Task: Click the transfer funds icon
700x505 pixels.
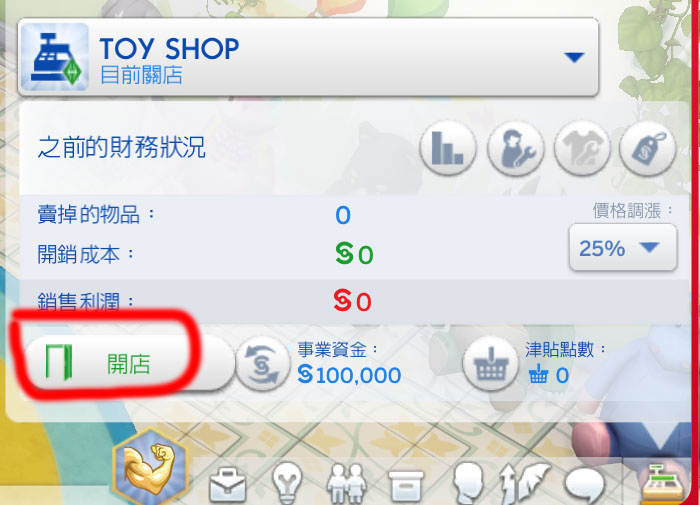Action: pos(262,364)
